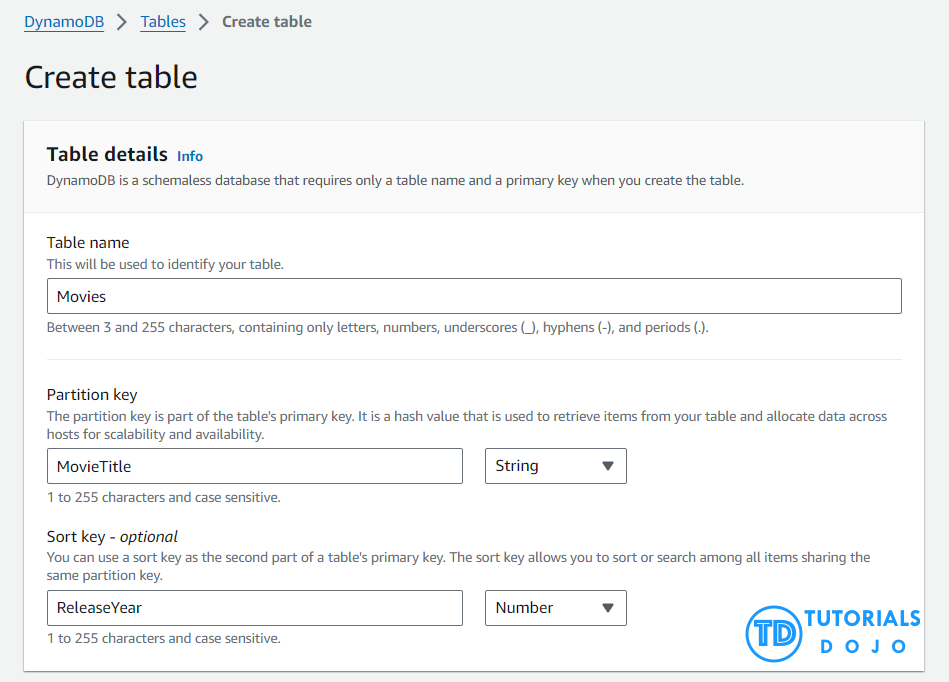Click the chevron after the Tables breadcrumb
The height and width of the screenshot is (682, 949).
tap(204, 22)
